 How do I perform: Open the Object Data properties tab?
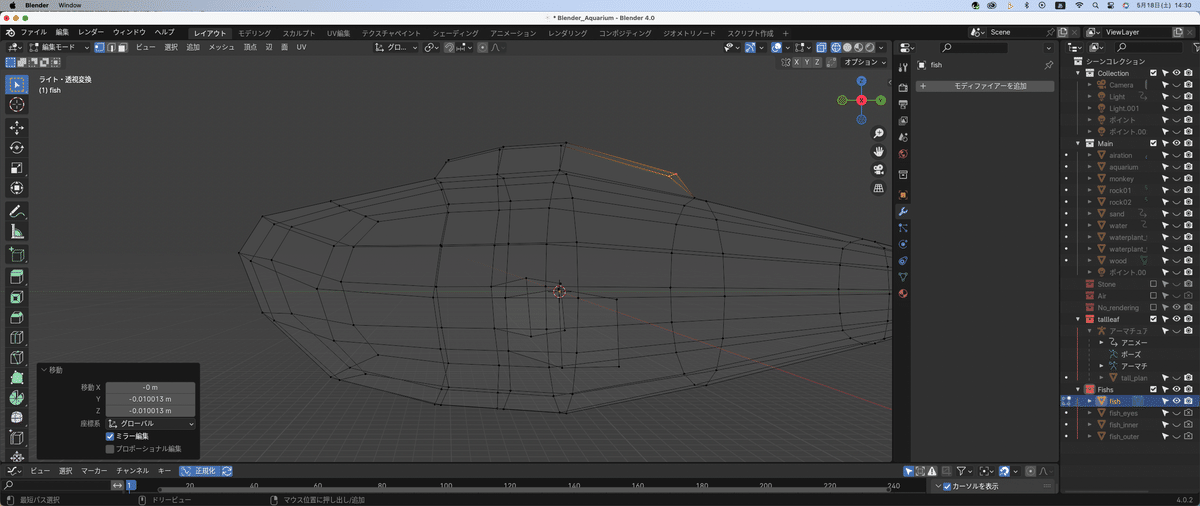pyautogui.click(x=903, y=276)
